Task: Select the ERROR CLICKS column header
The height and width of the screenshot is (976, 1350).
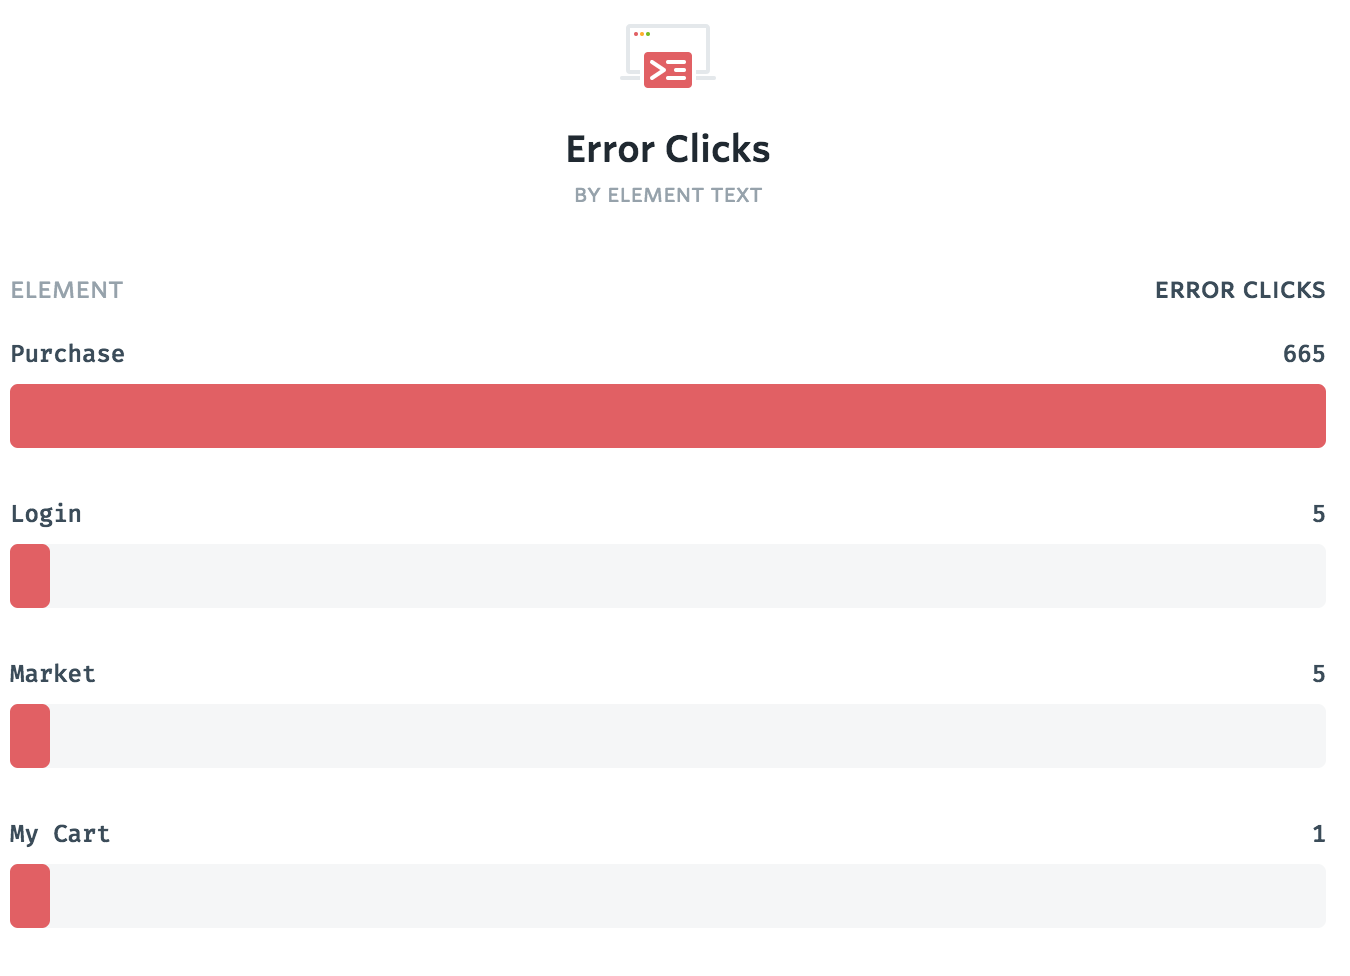Action: pyautogui.click(x=1240, y=290)
